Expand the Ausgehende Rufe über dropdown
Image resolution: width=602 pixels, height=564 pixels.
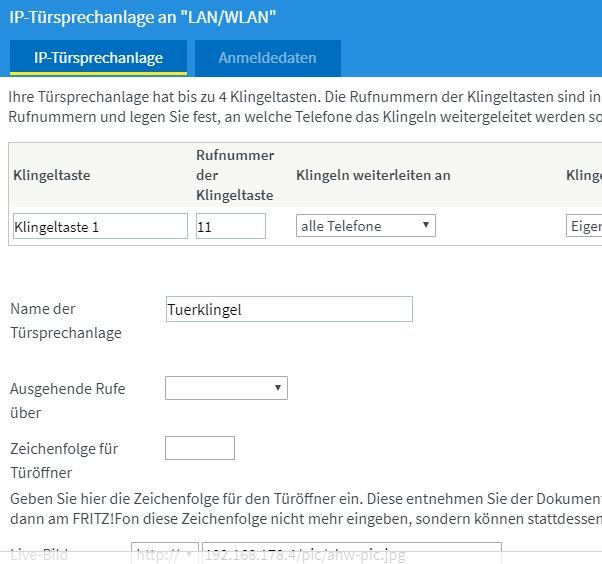(x=226, y=388)
